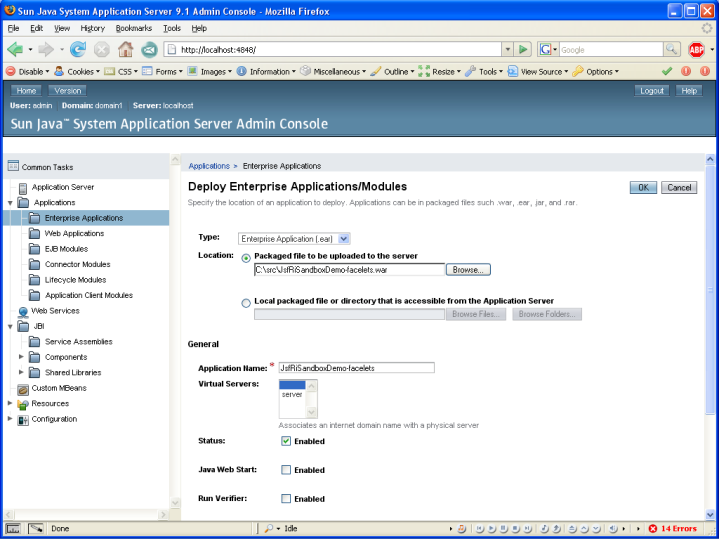
Task: Click the Application Name text field
Action: click(356, 368)
